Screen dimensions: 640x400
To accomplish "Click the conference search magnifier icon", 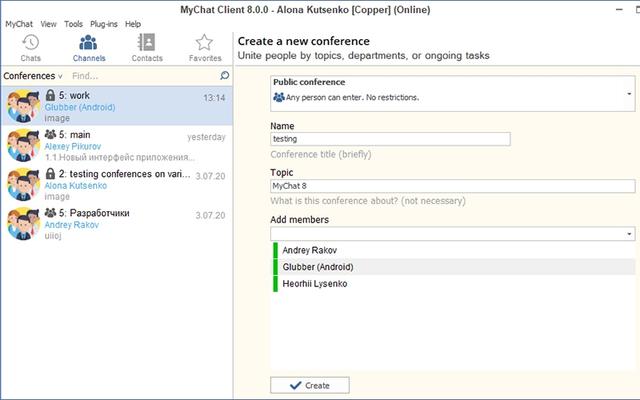I will (224, 75).
